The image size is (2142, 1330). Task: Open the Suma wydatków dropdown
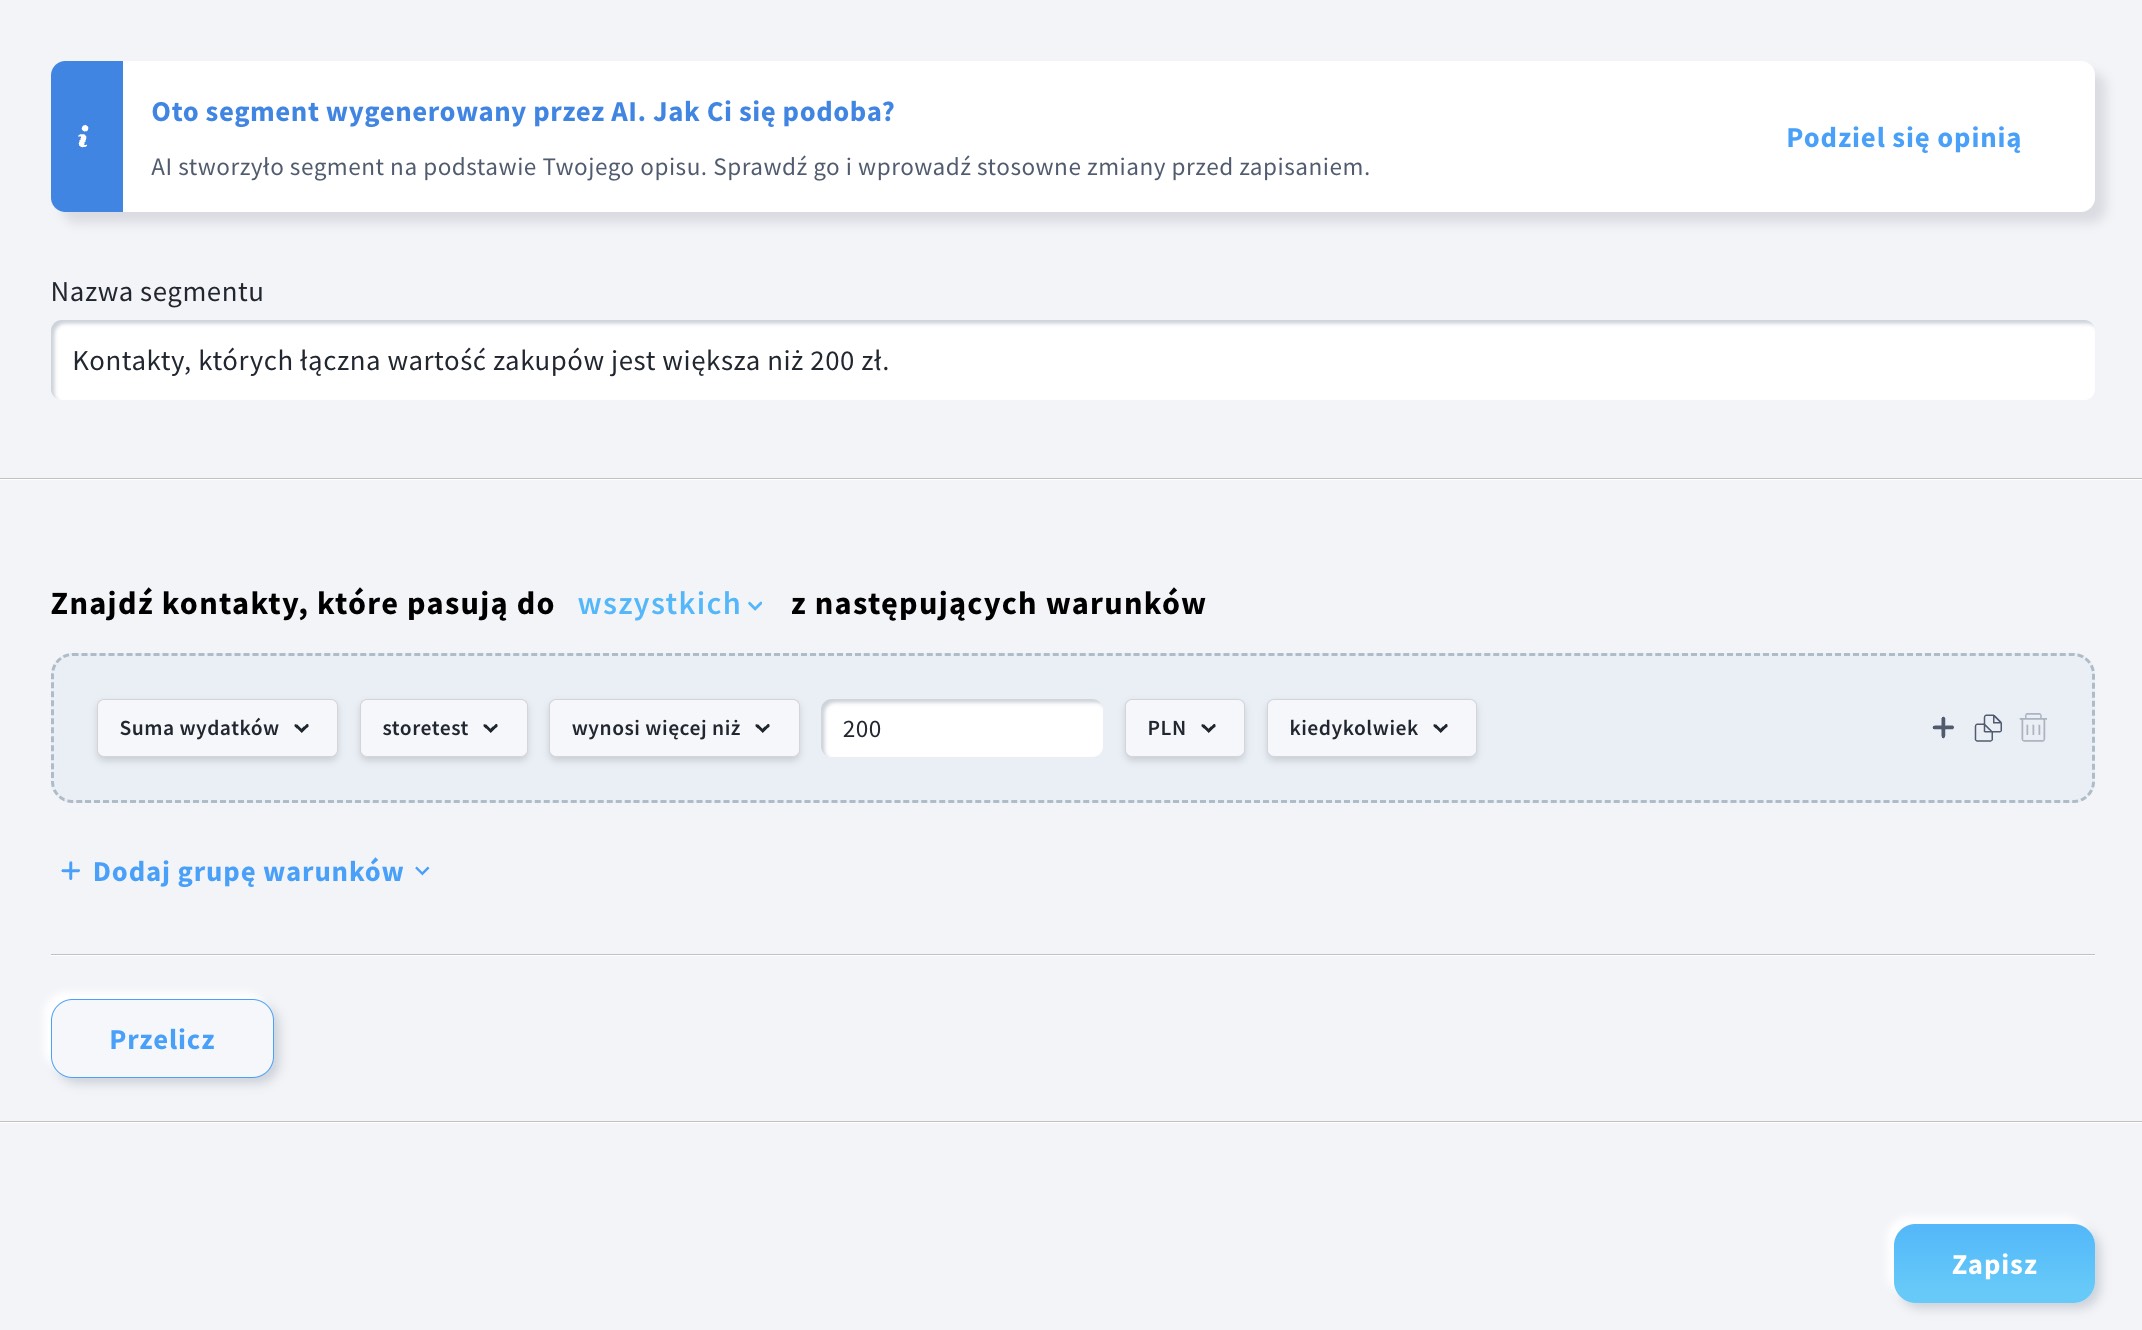(x=216, y=728)
